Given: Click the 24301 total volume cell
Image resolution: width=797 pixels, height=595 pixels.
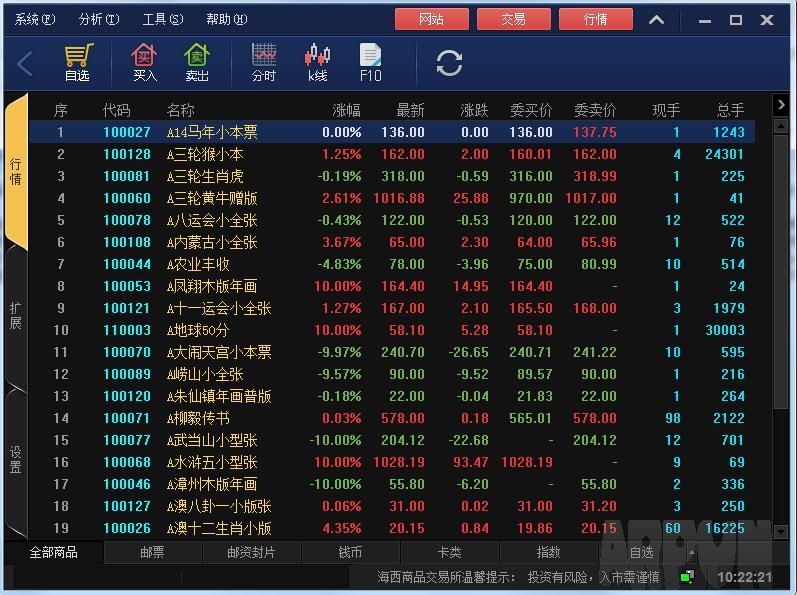Looking at the screenshot, I should [x=724, y=154].
